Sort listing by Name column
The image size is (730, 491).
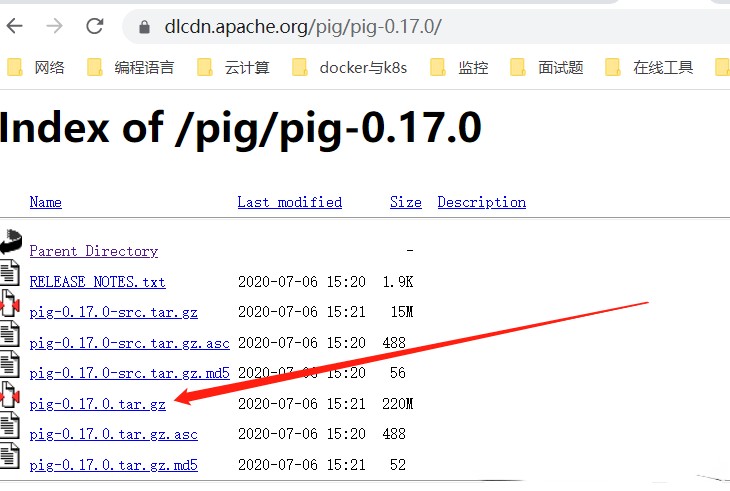coord(45,202)
